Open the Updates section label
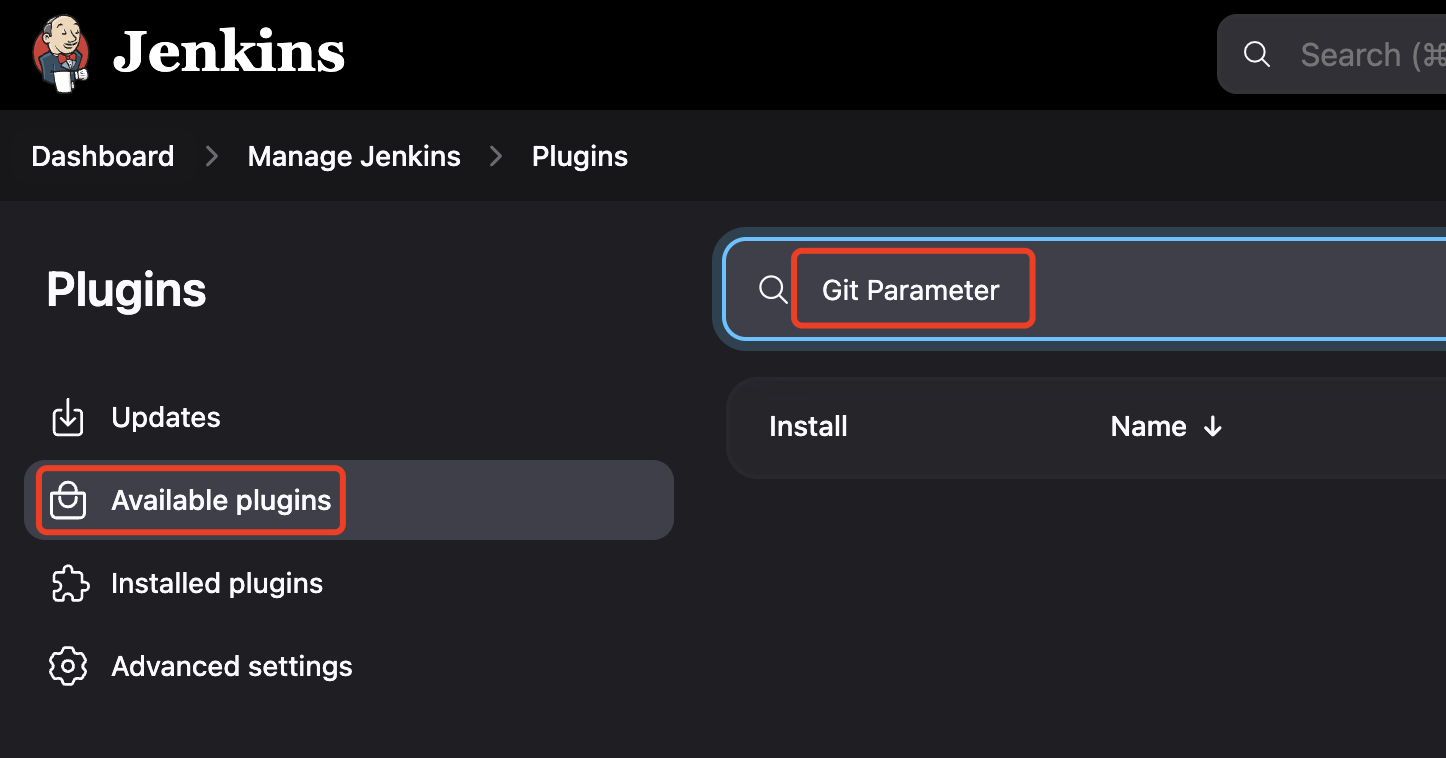 pyautogui.click(x=166, y=418)
